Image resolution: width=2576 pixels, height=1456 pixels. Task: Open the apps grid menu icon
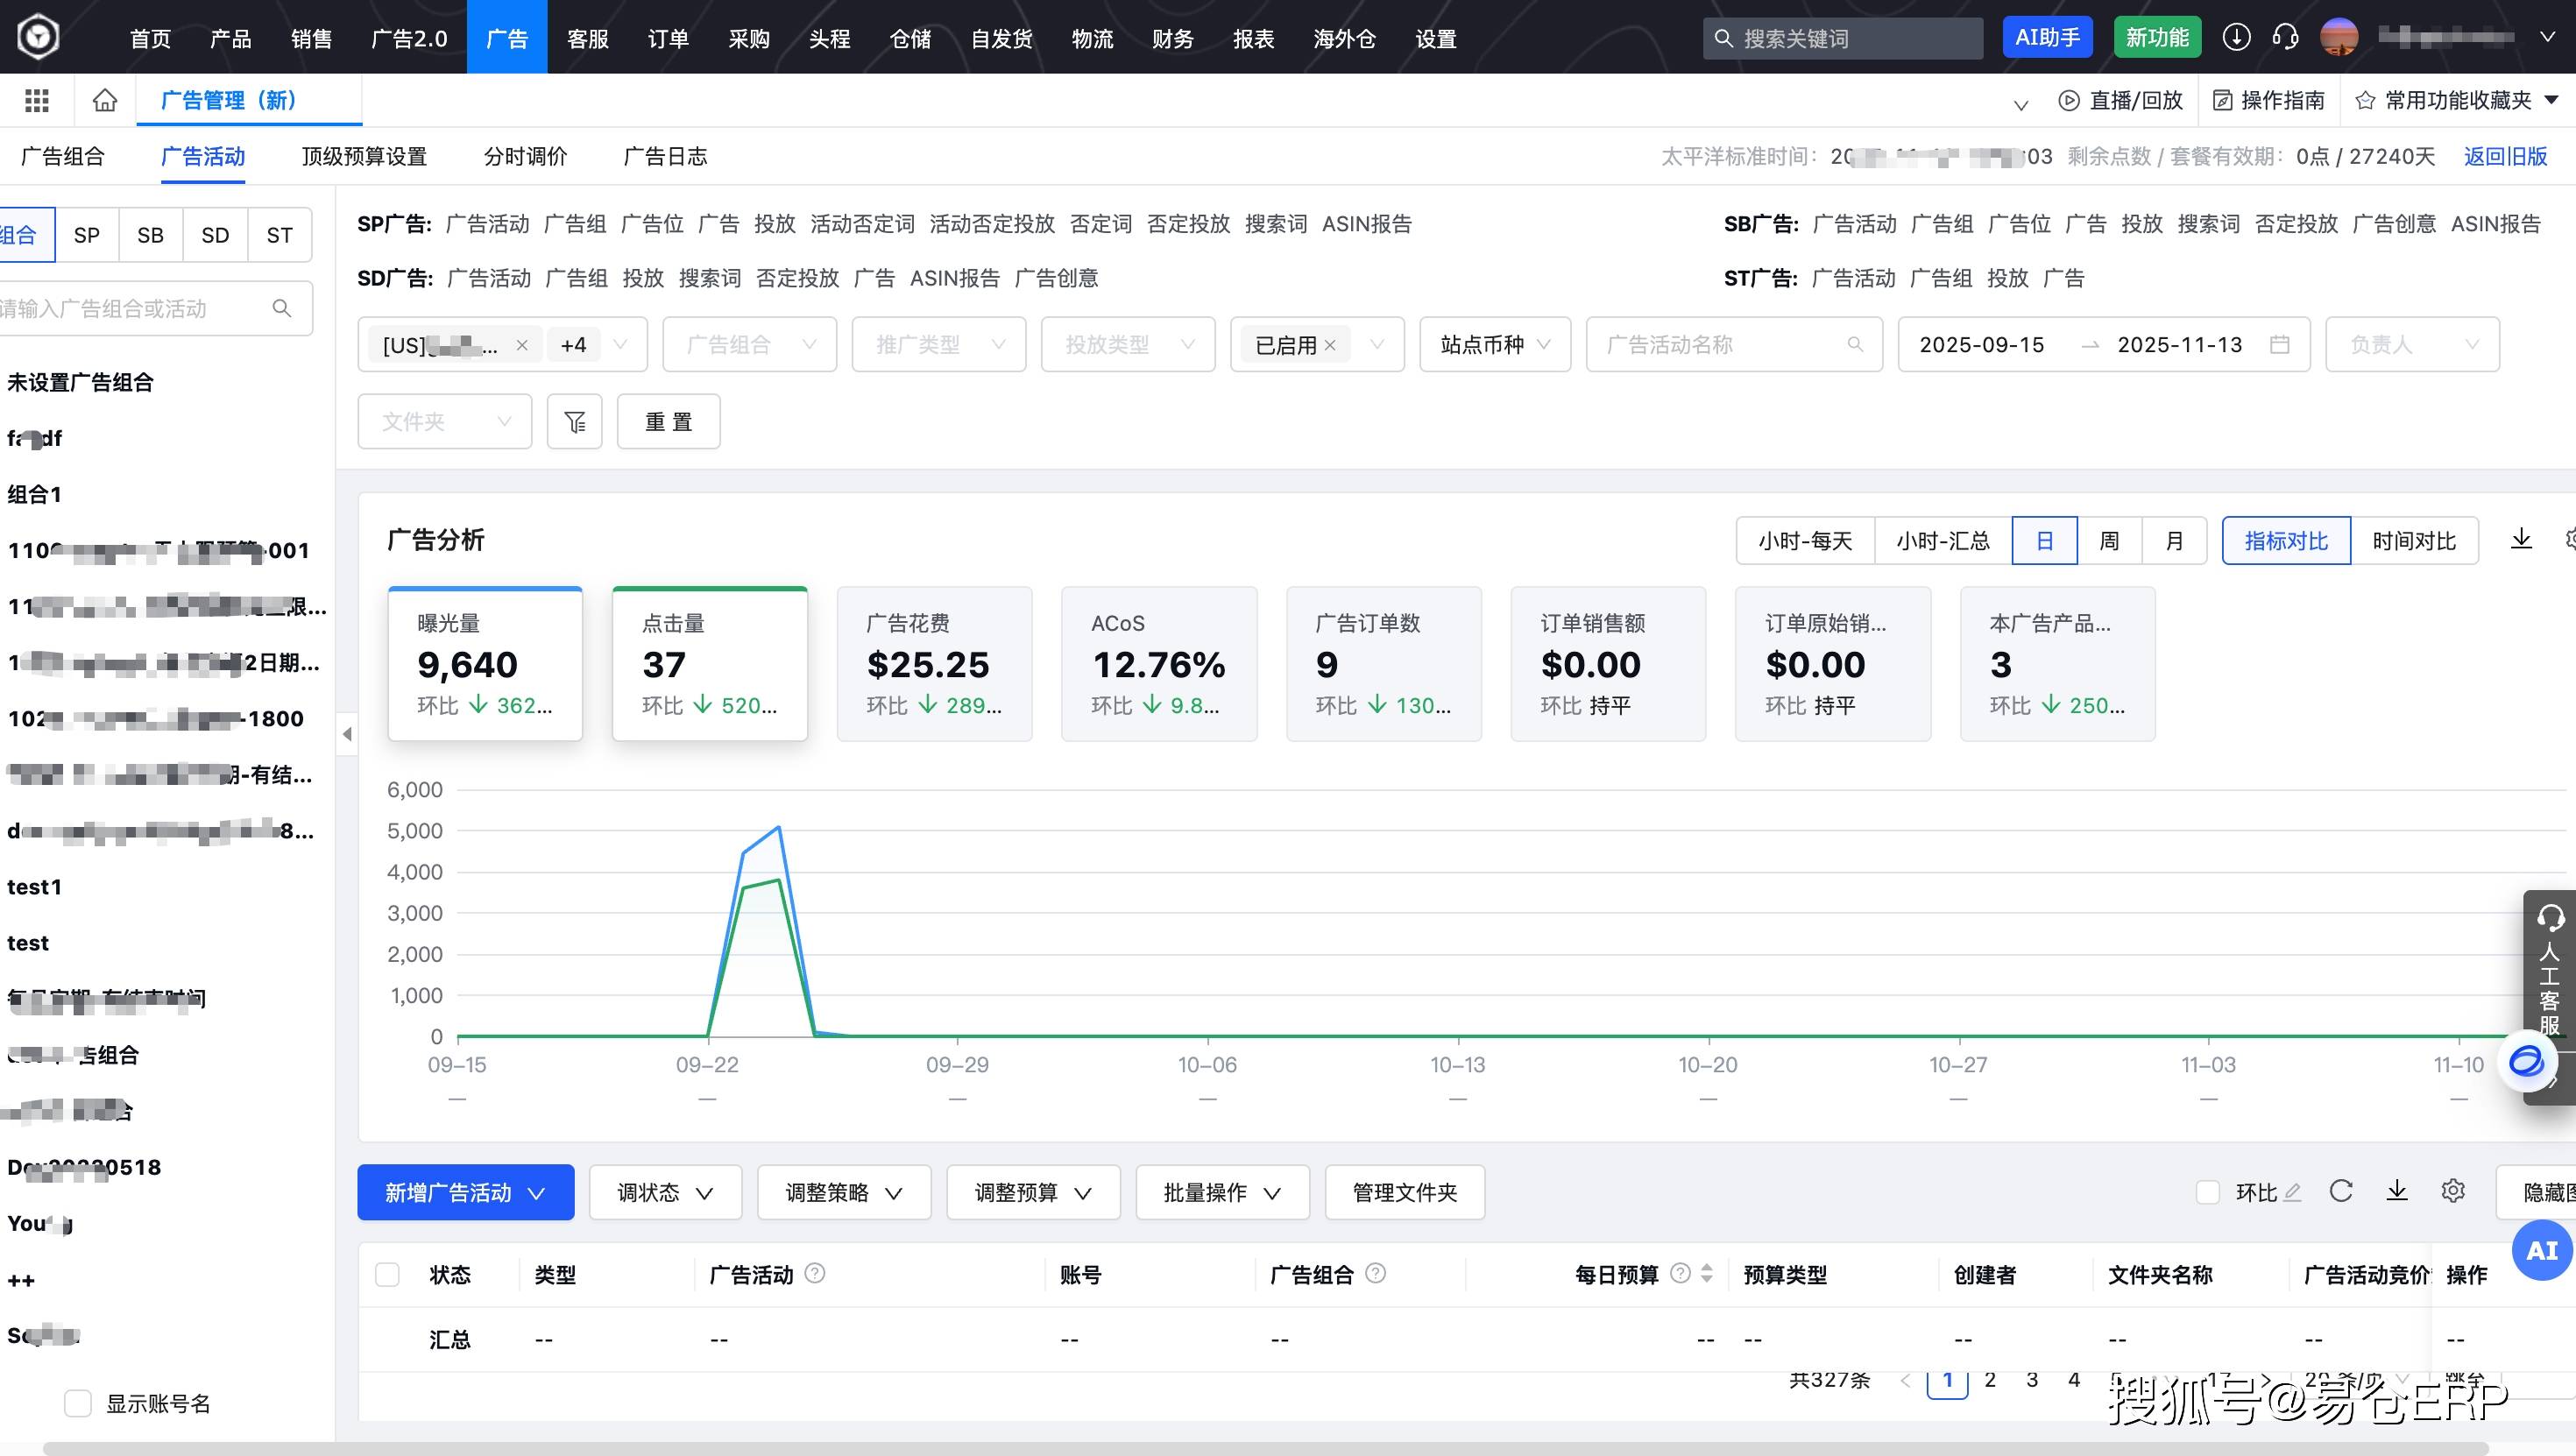[x=37, y=100]
